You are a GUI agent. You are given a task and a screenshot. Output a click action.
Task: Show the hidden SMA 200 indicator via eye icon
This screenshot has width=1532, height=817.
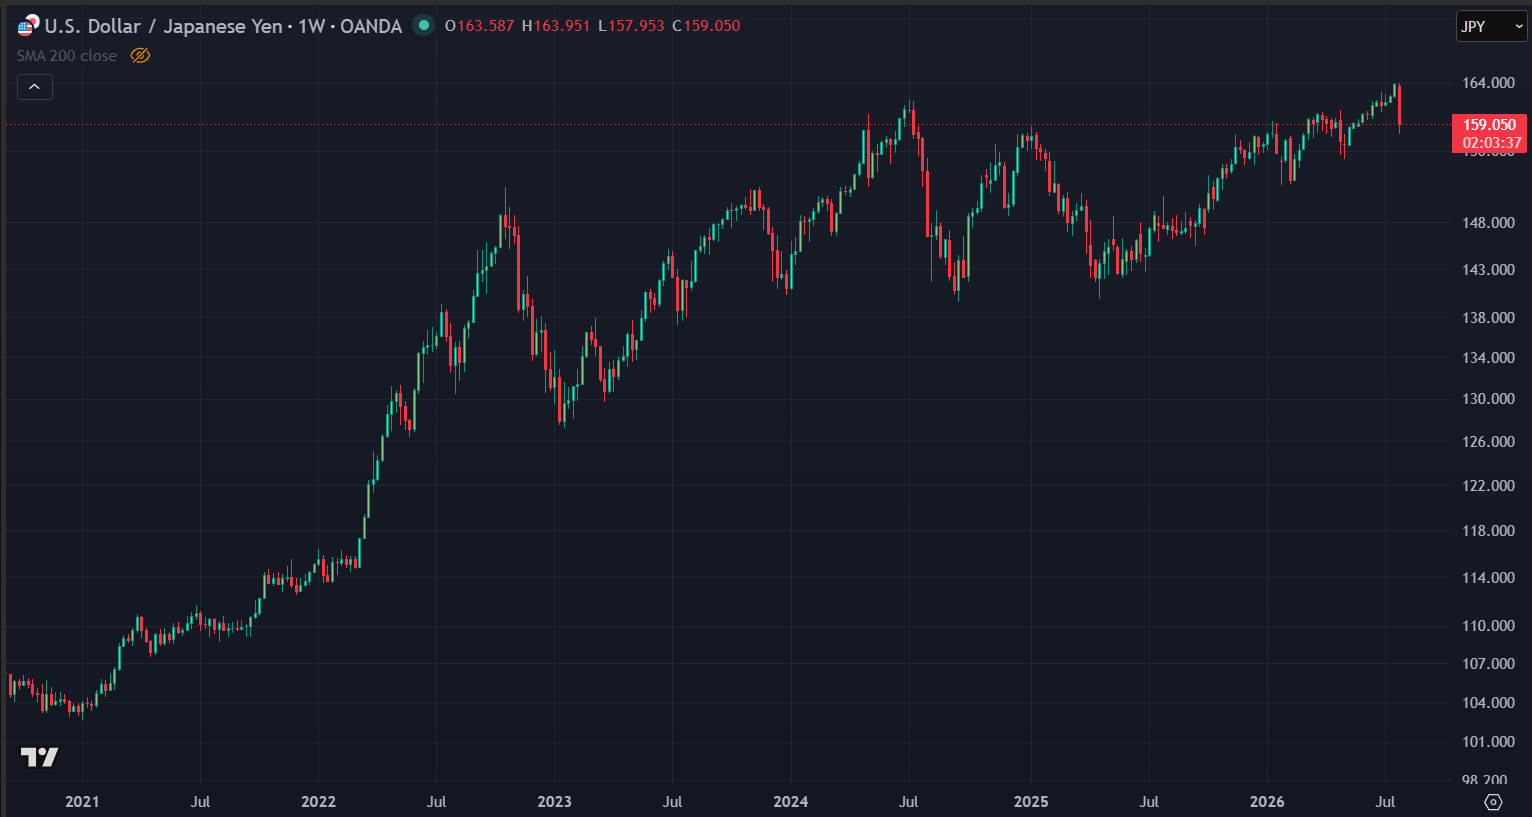pos(140,56)
